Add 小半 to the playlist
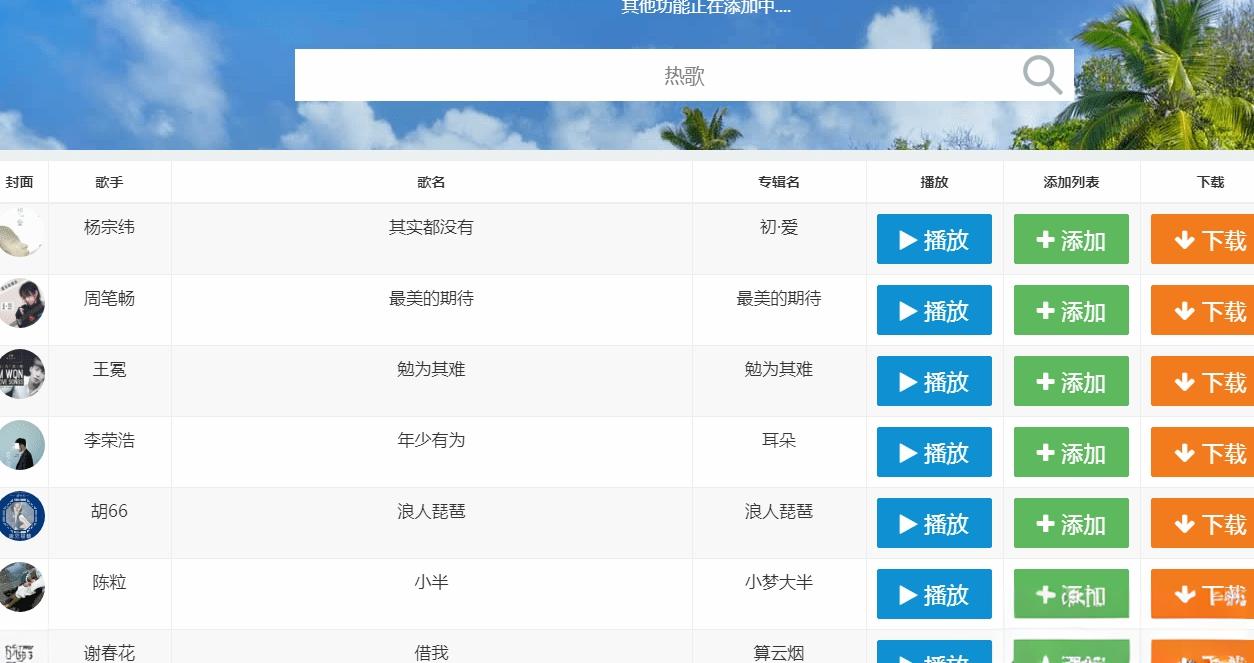This screenshot has width=1254, height=663. (1071, 594)
